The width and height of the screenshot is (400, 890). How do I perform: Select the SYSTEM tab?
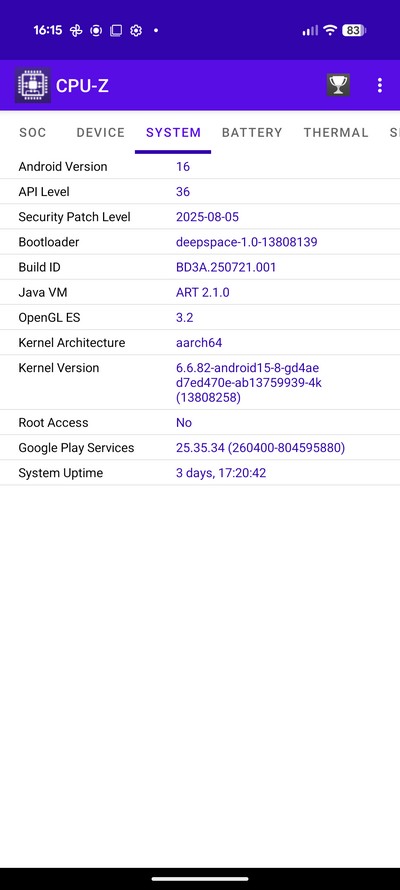point(173,132)
